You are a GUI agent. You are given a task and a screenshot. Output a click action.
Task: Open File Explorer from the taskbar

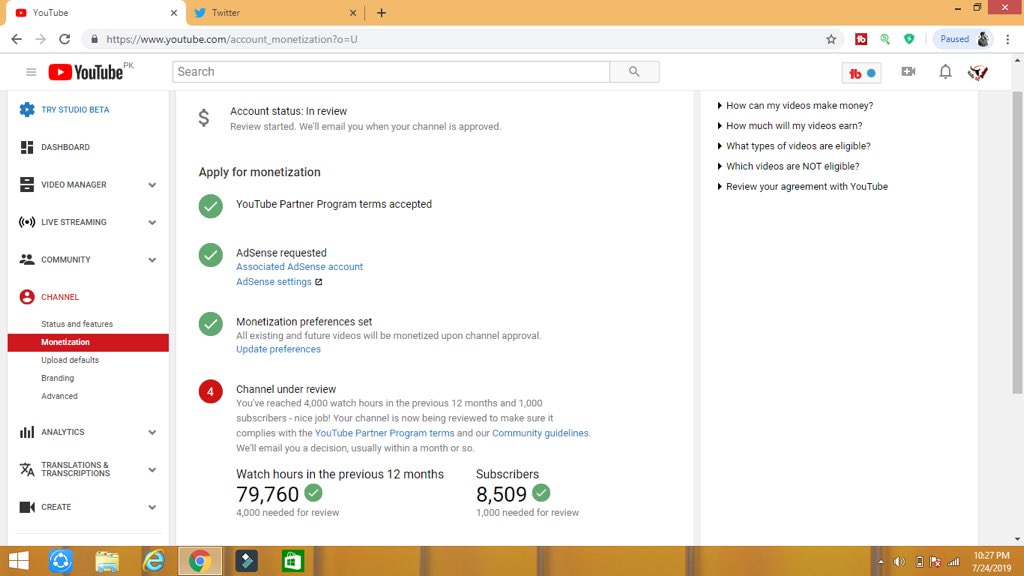(107, 561)
